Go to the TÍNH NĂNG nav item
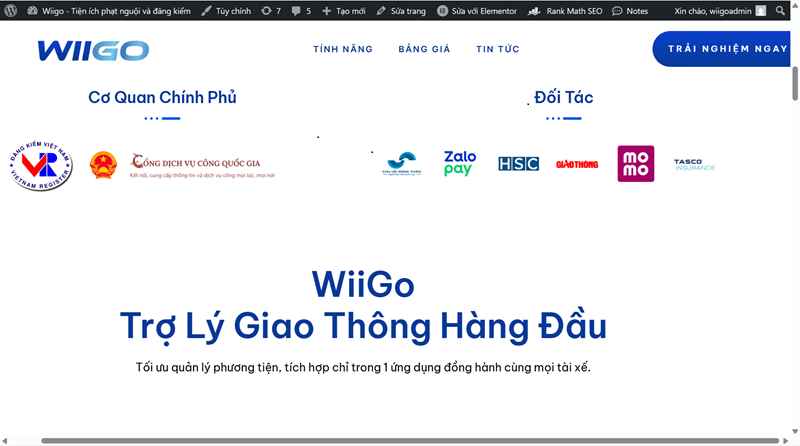The width and height of the screenshot is (800, 446). 343,49
